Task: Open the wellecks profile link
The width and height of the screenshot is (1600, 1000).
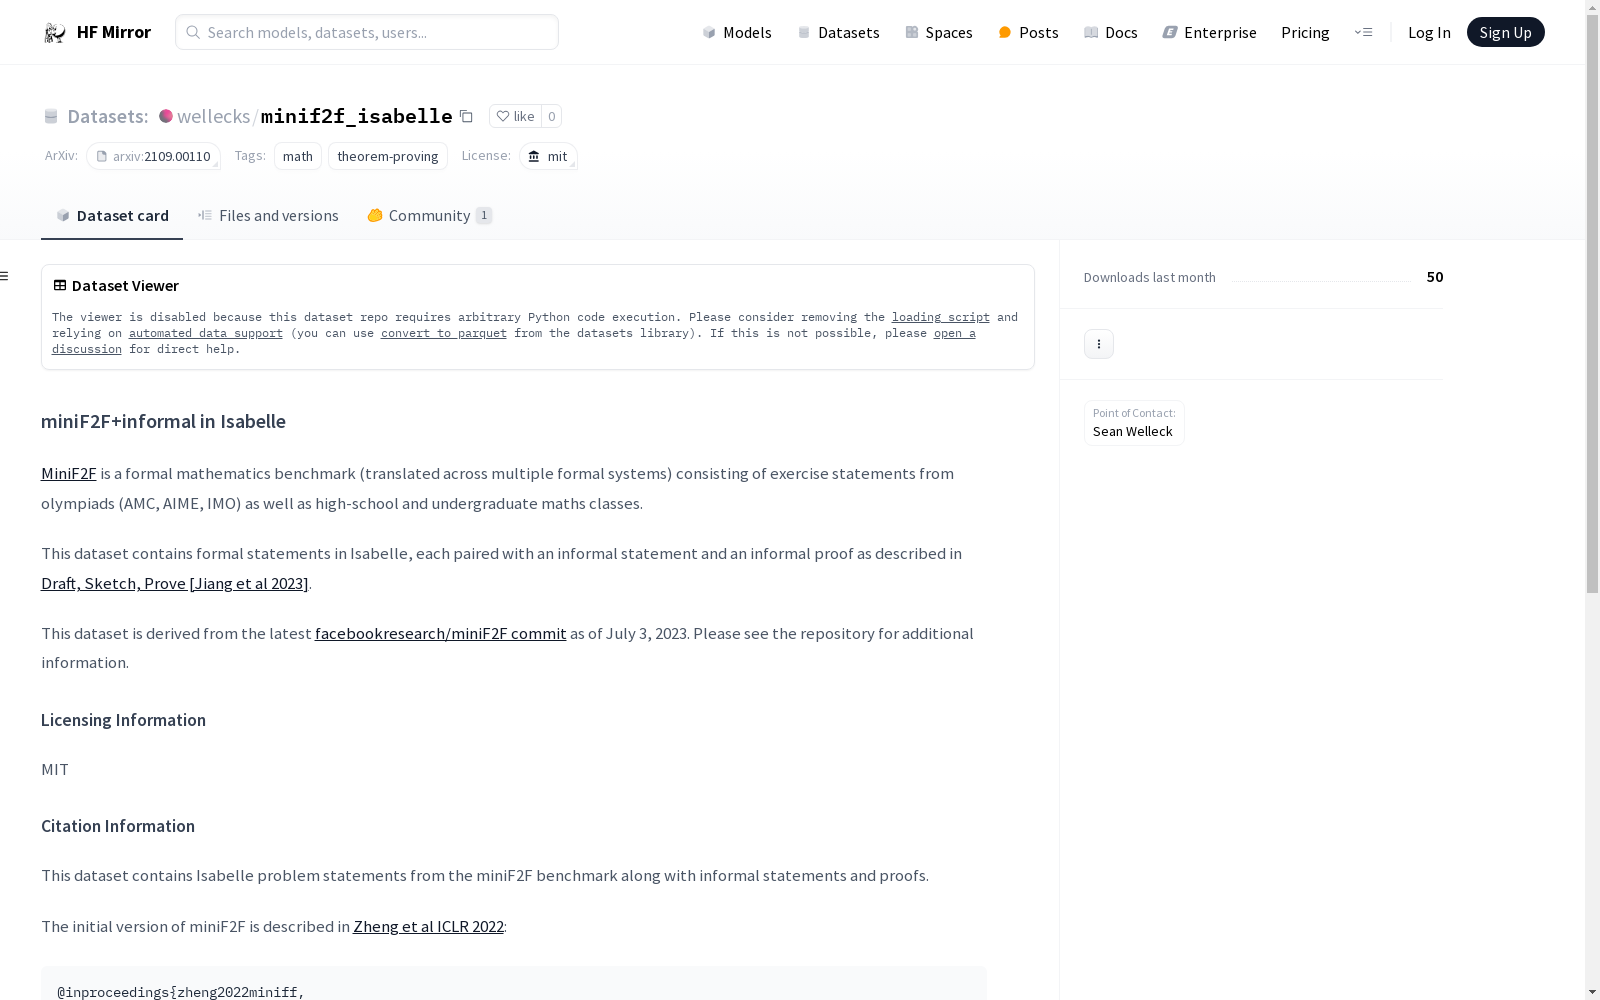Action: (x=213, y=116)
